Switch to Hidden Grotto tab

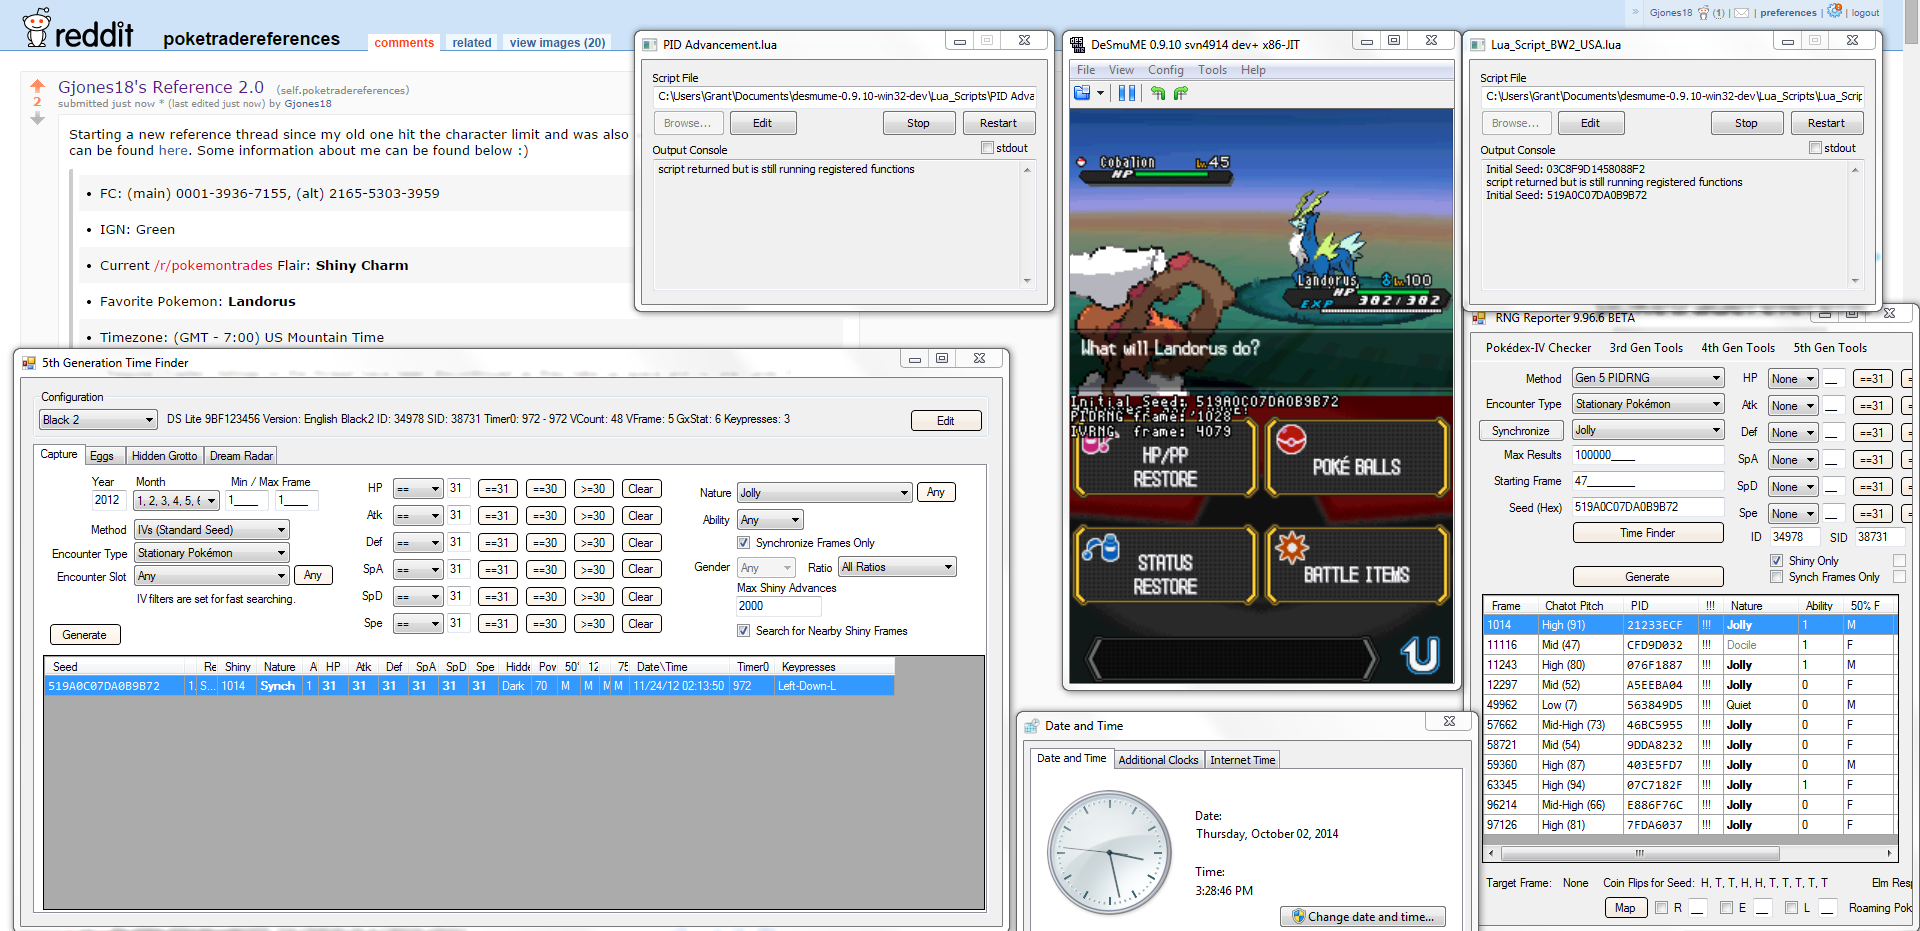[165, 456]
